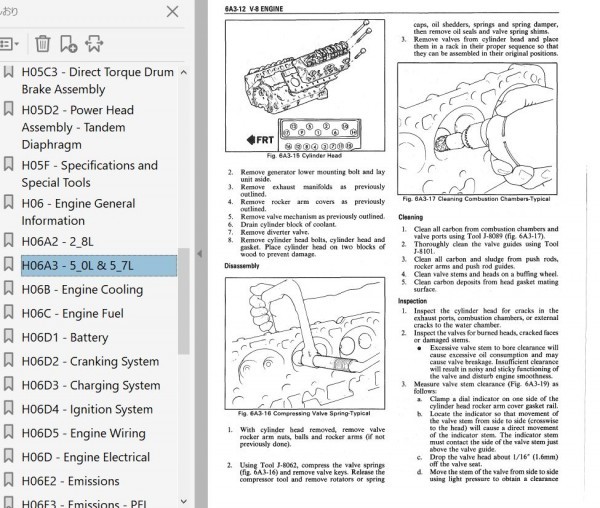
Task: Add a new bookmark
Action: (68, 44)
